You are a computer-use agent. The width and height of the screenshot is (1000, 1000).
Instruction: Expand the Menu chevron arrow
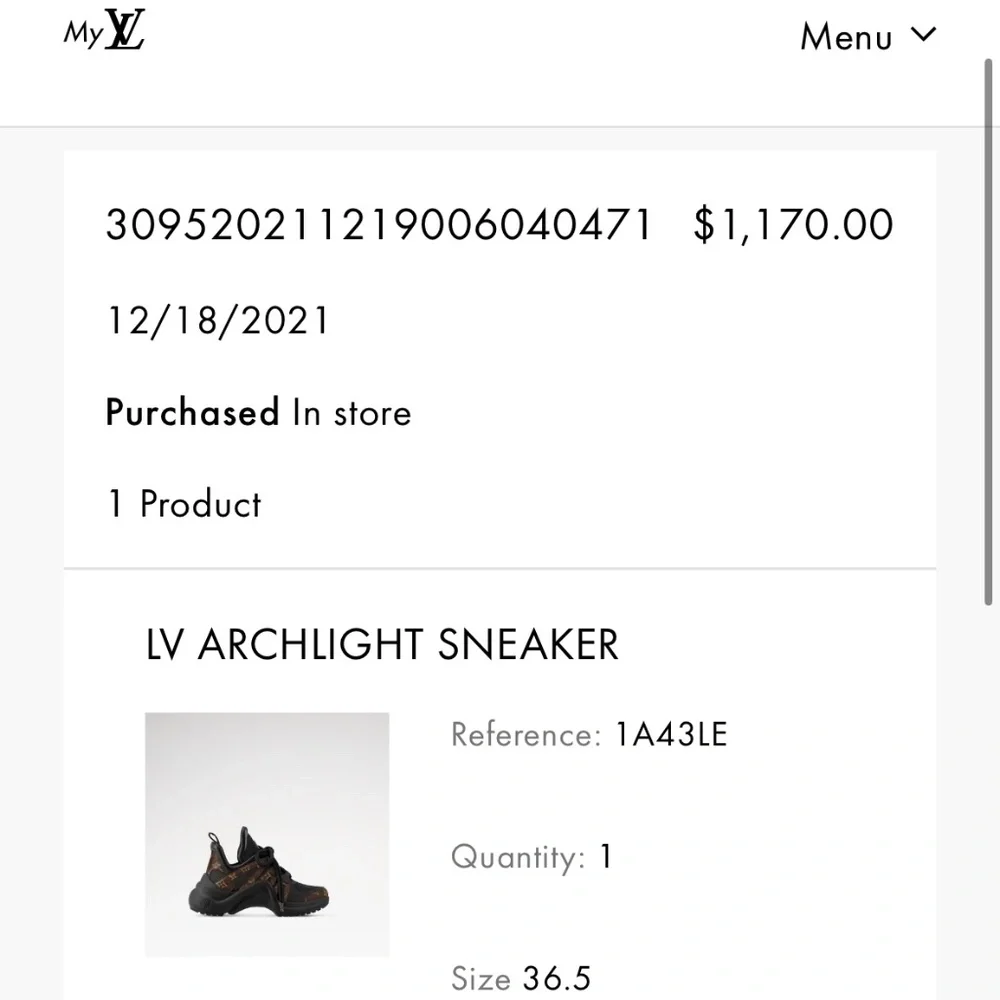(924, 36)
